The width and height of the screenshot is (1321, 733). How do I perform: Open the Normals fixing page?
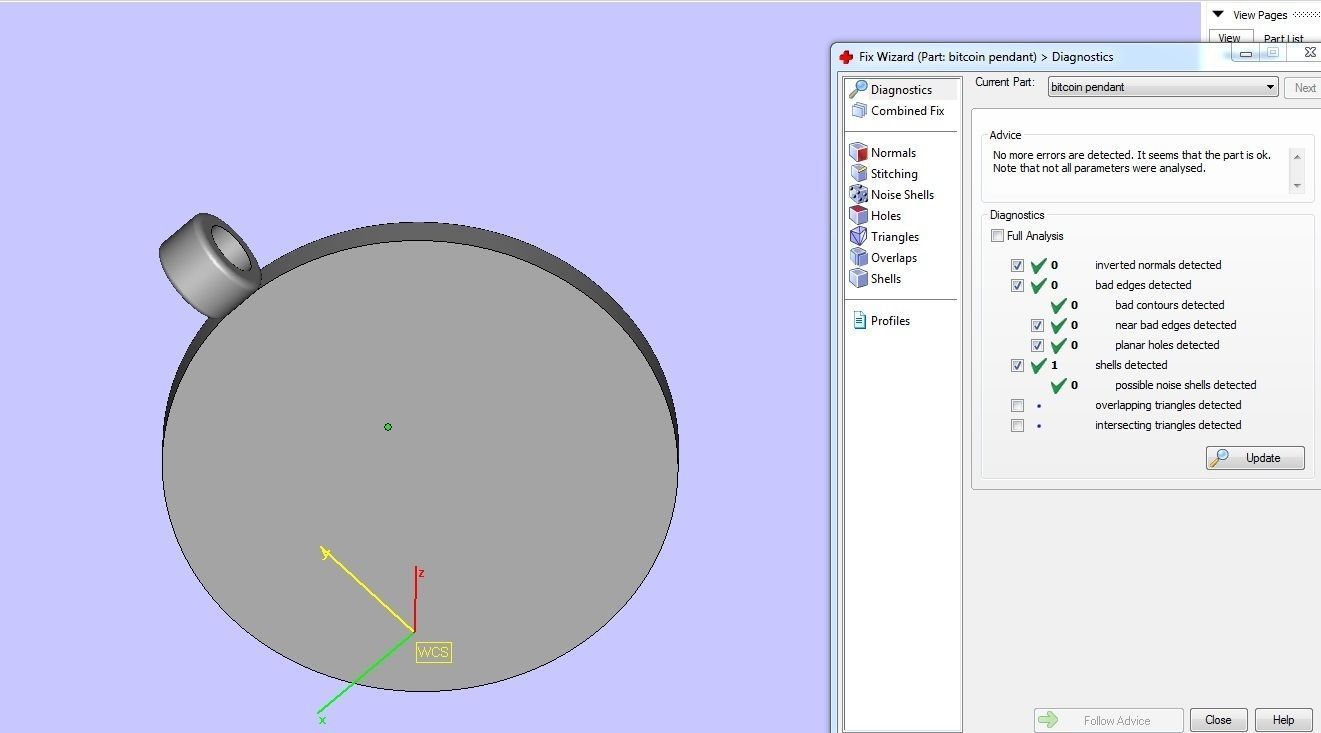tap(883, 153)
